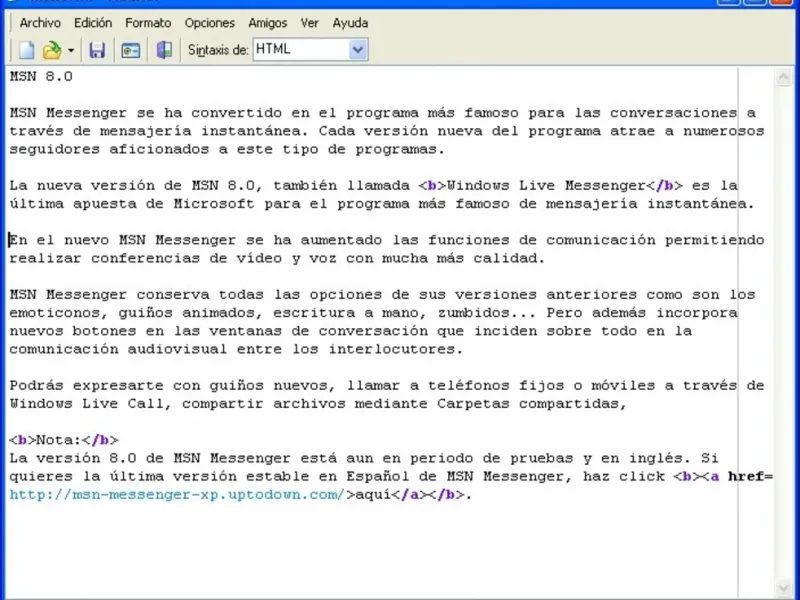Click the word 'Nota:' in the editor

(59, 440)
